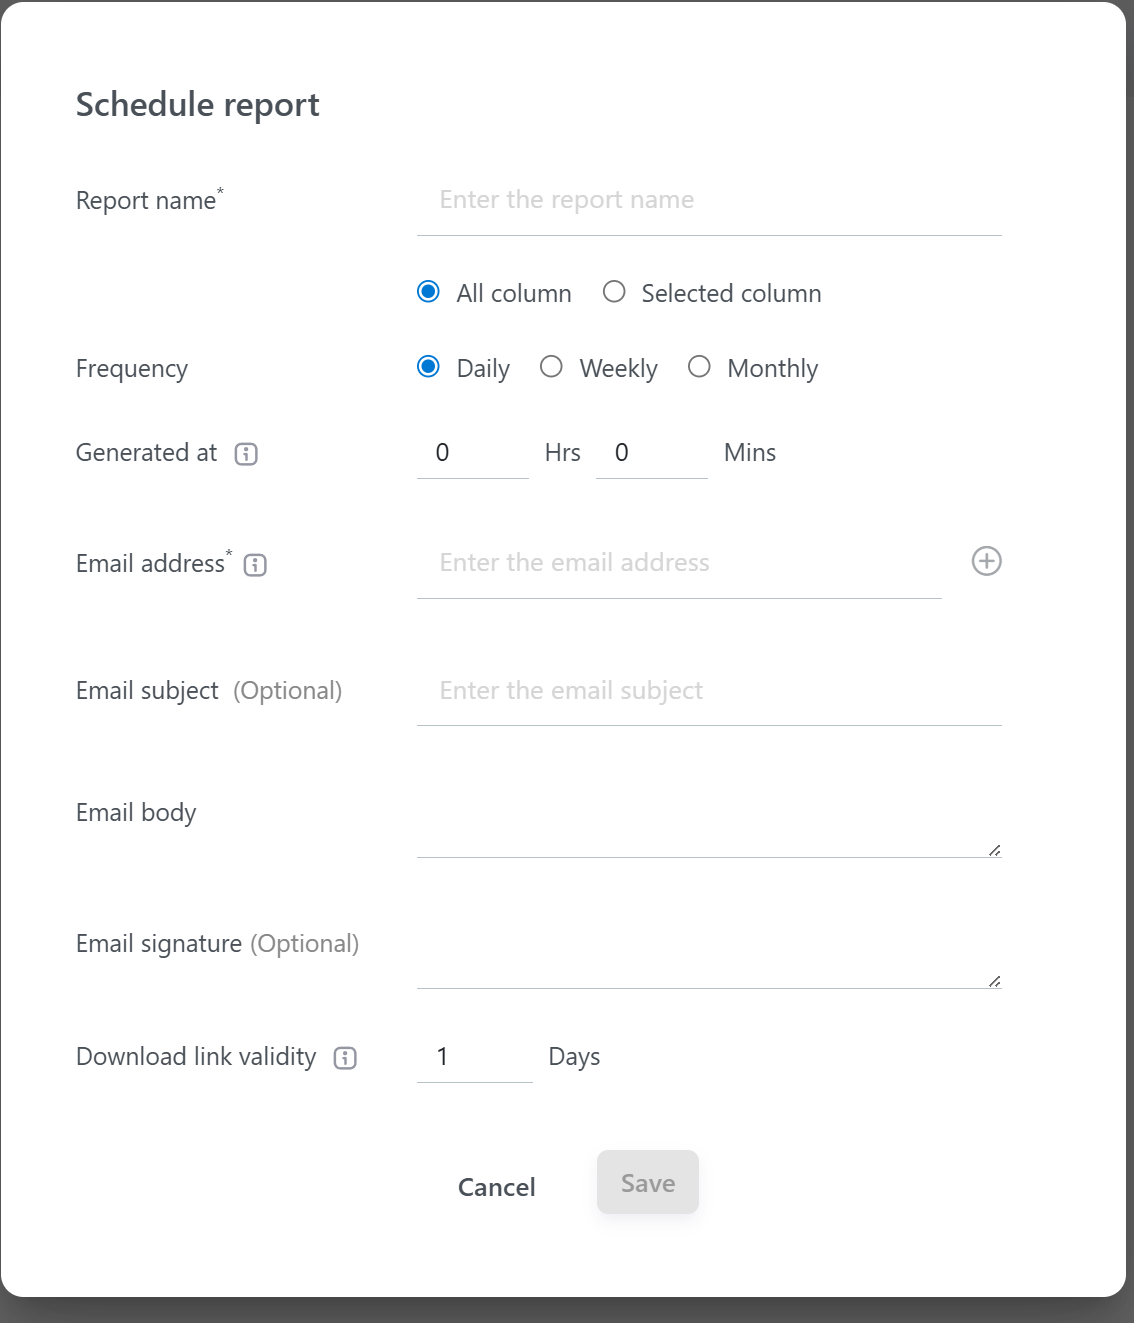Focus the email address input field
The image size is (1134, 1323).
pos(678,563)
